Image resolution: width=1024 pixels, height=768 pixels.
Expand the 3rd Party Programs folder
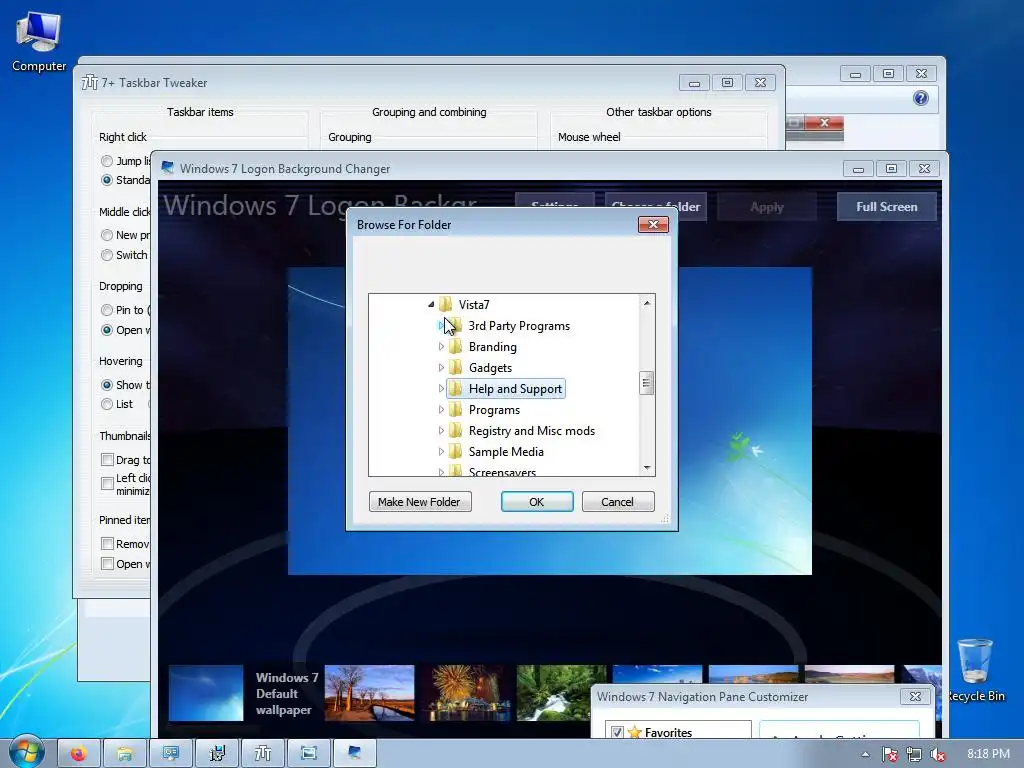pyautogui.click(x=441, y=325)
